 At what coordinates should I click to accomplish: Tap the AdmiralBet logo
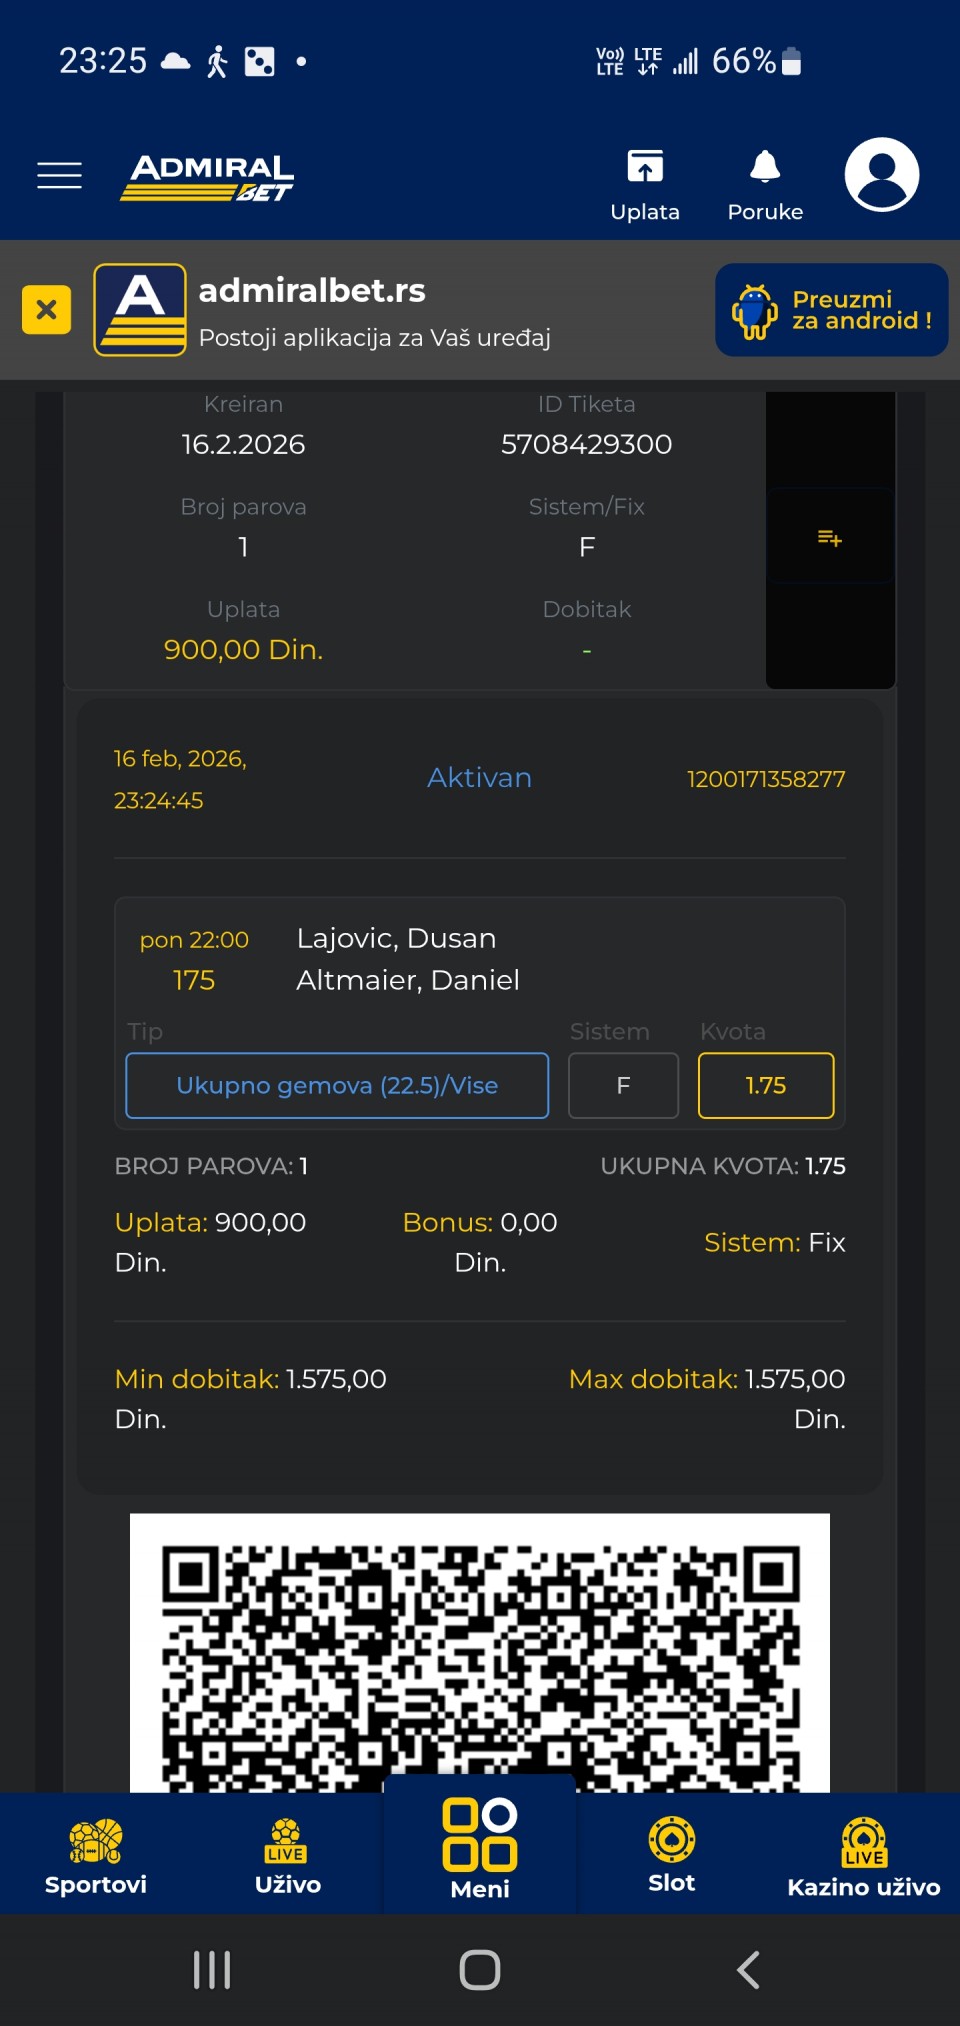pos(209,177)
